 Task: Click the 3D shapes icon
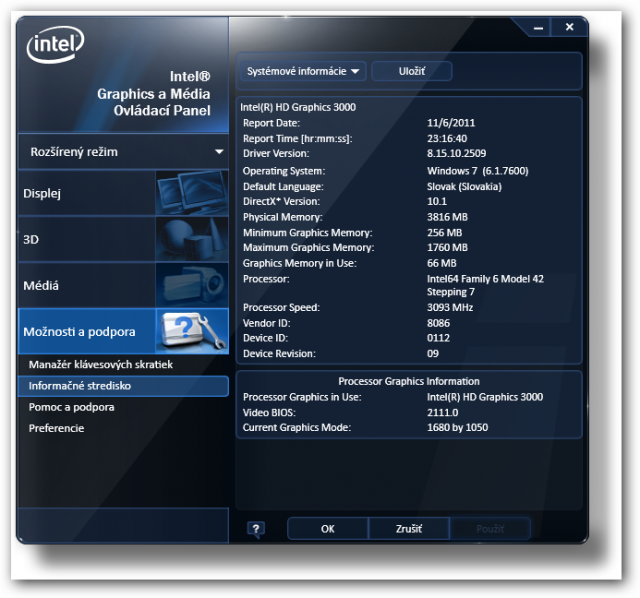pyautogui.click(x=191, y=239)
